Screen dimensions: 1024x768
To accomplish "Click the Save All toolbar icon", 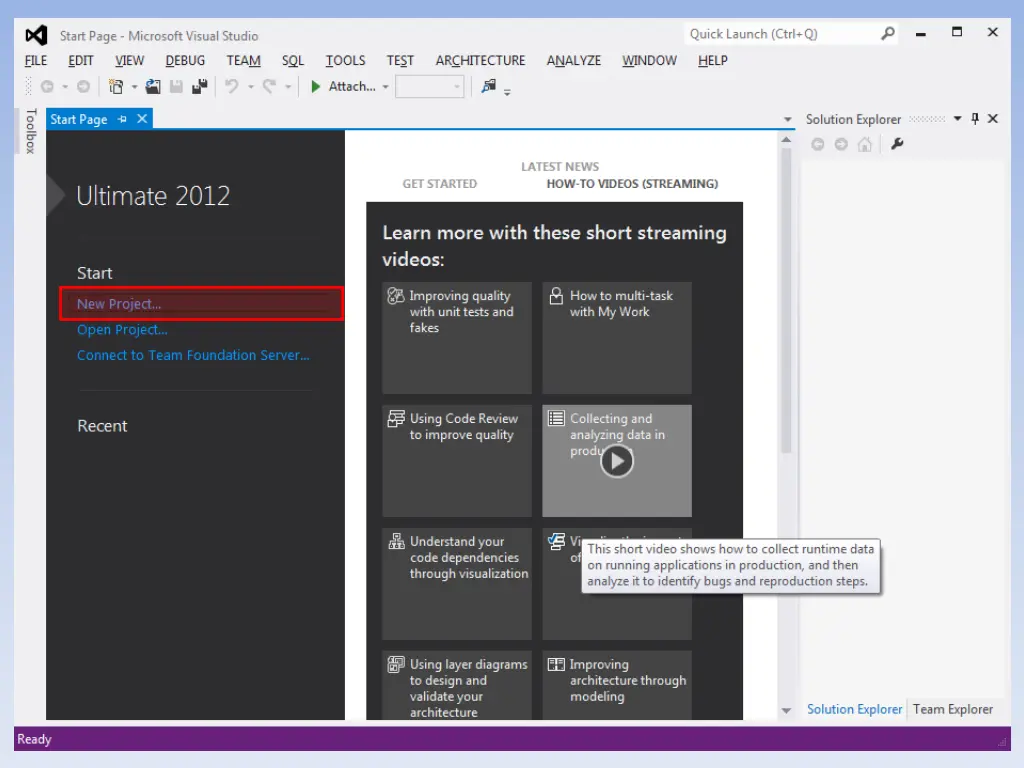I will [x=200, y=86].
